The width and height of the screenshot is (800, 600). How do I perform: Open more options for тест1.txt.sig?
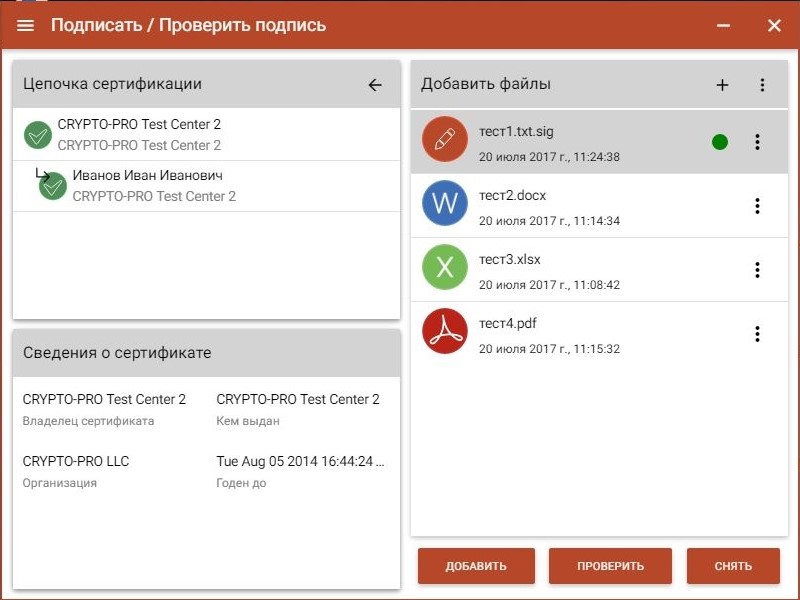[757, 142]
